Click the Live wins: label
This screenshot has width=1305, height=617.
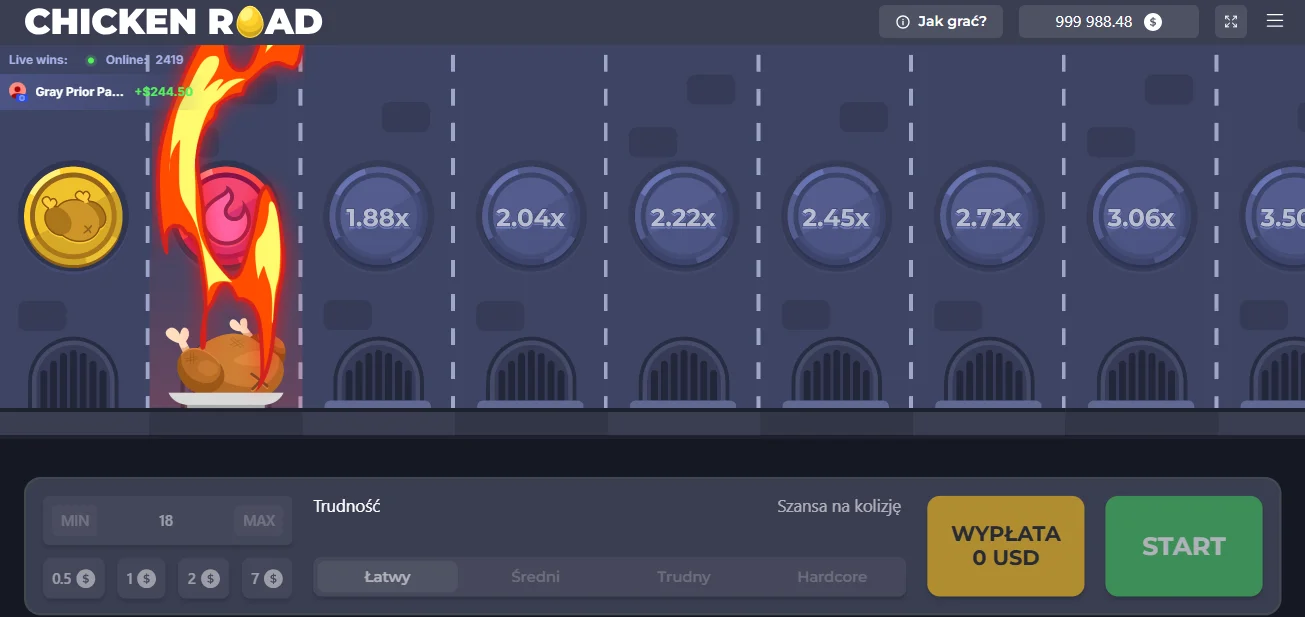38,60
